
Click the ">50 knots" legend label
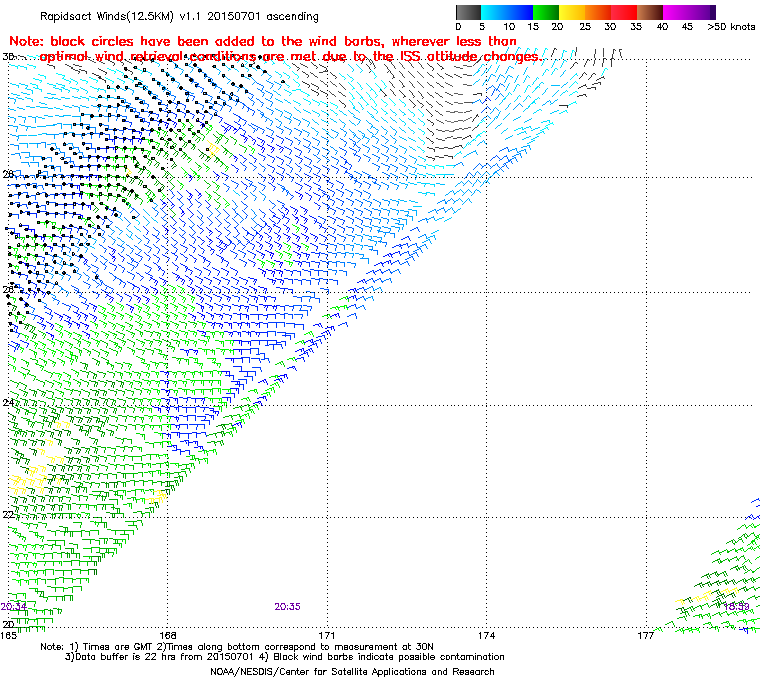point(731,27)
